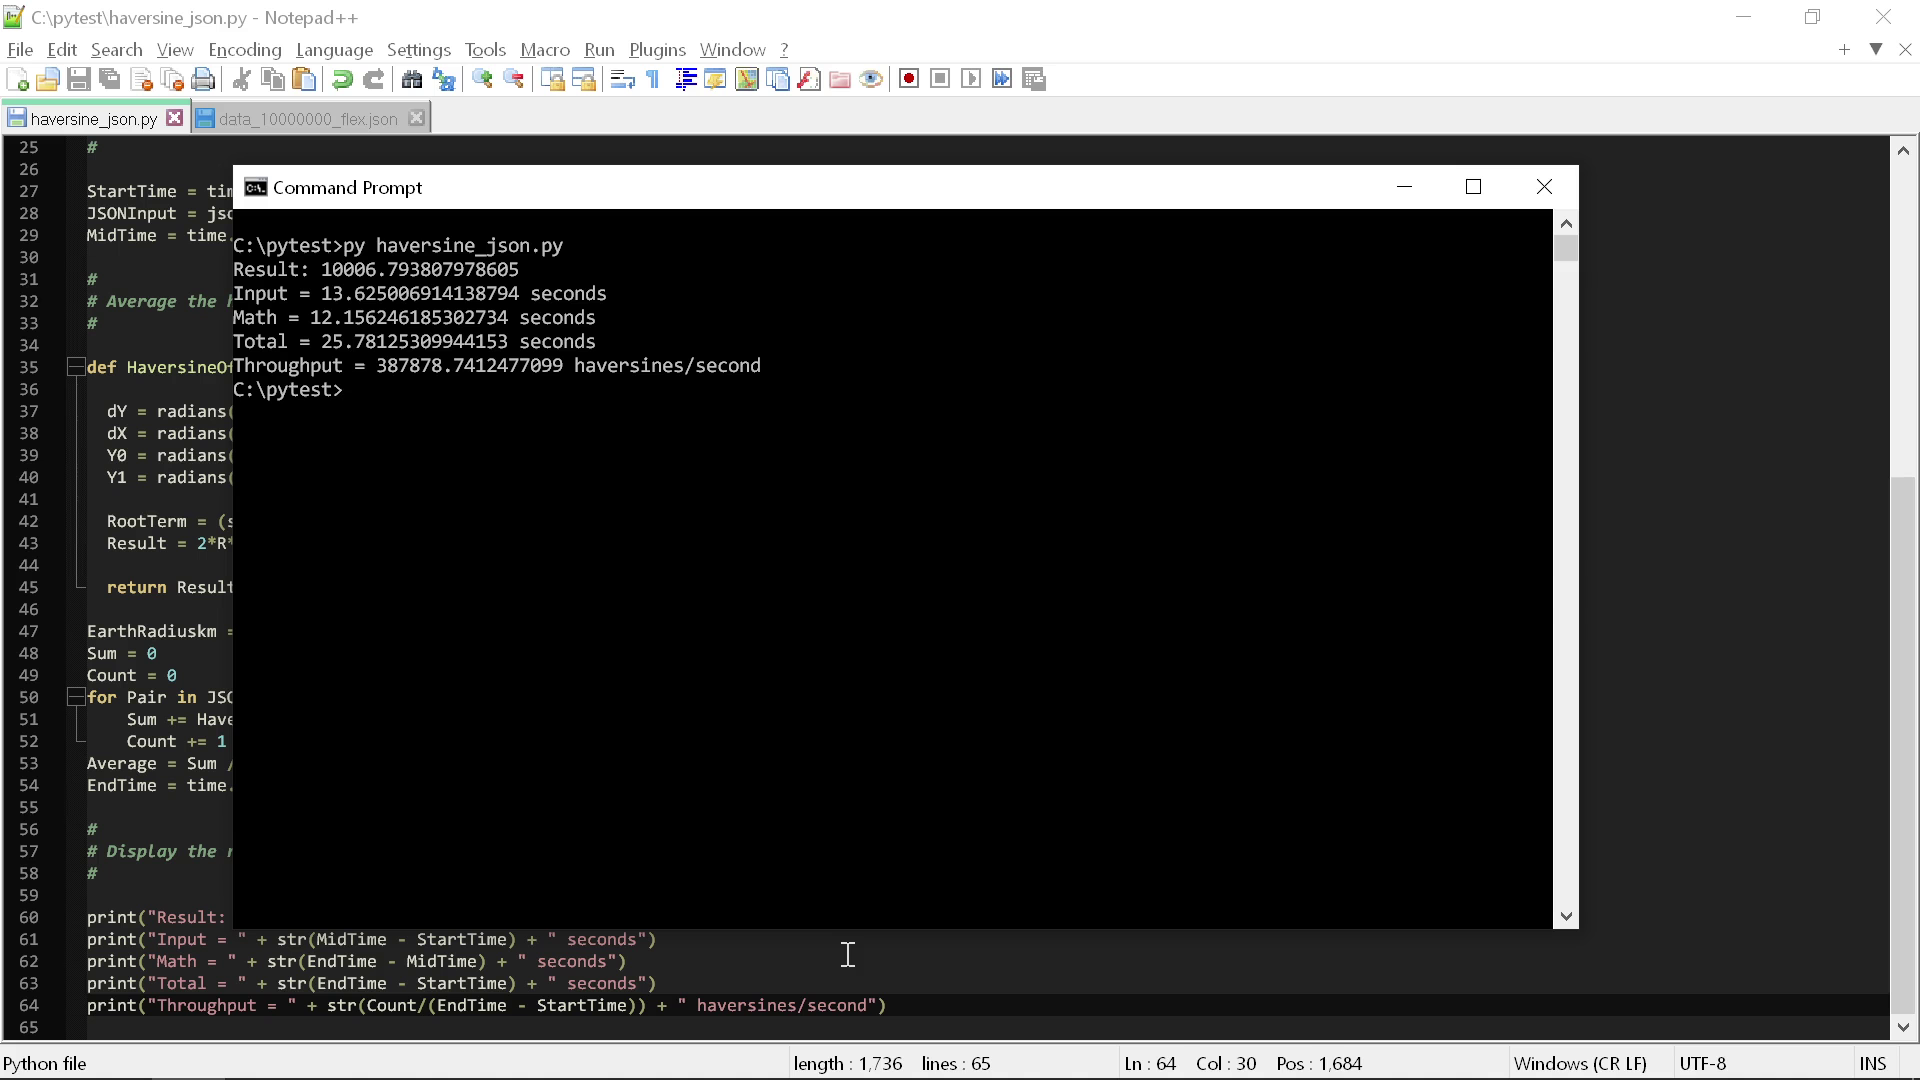The height and width of the screenshot is (1080, 1920).
Task: Click the Undo arrow icon
Action: point(342,80)
